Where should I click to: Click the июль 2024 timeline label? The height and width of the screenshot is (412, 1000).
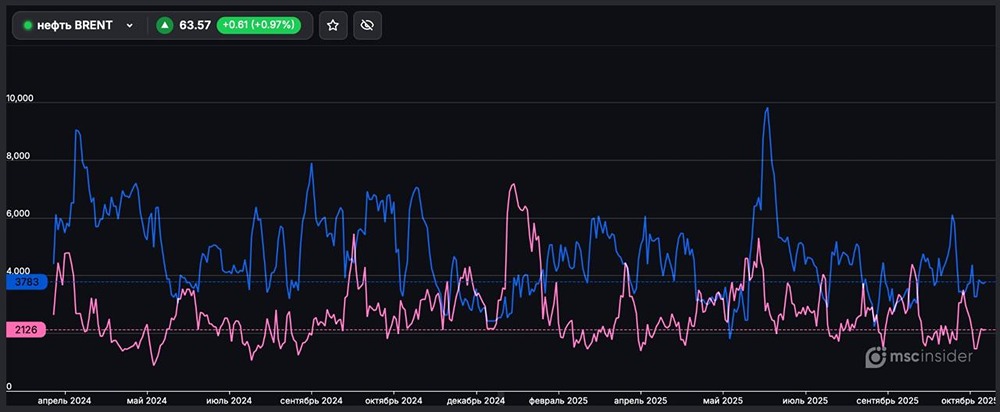(228, 400)
